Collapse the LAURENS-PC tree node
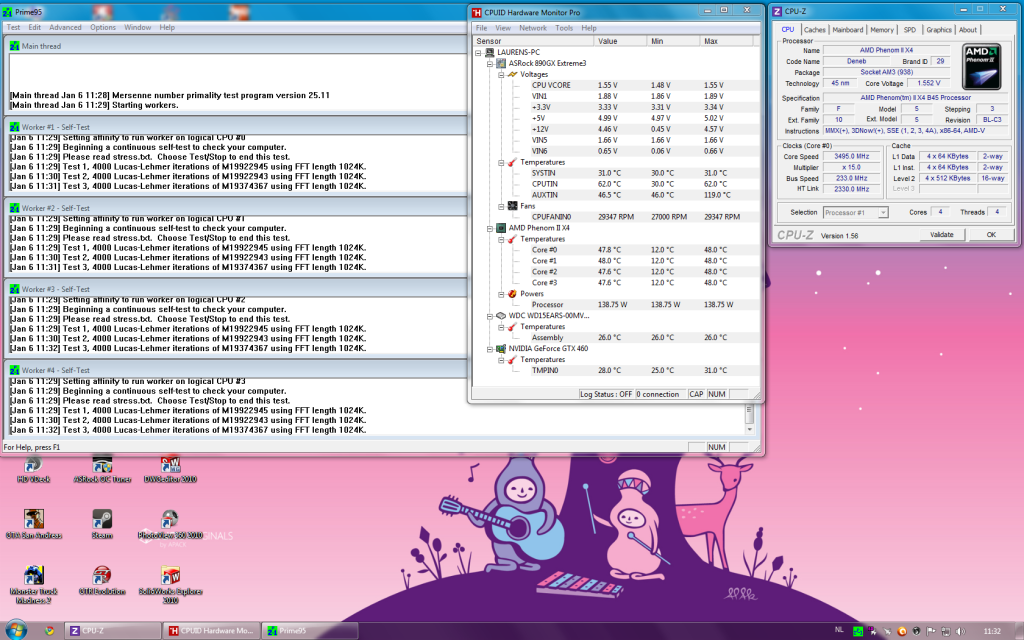 click(x=478, y=52)
